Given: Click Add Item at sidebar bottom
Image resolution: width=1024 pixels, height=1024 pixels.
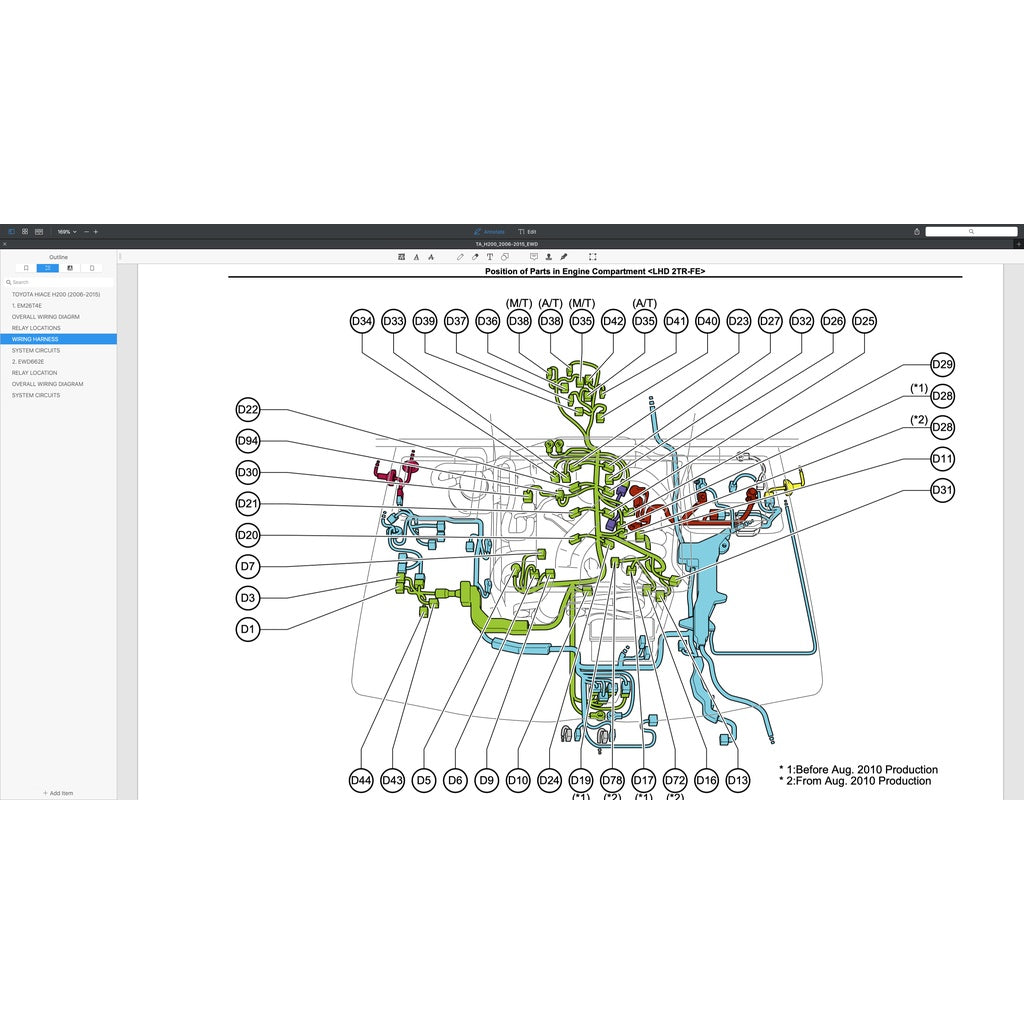Looking at the screenshot, I should coord(58,793).
